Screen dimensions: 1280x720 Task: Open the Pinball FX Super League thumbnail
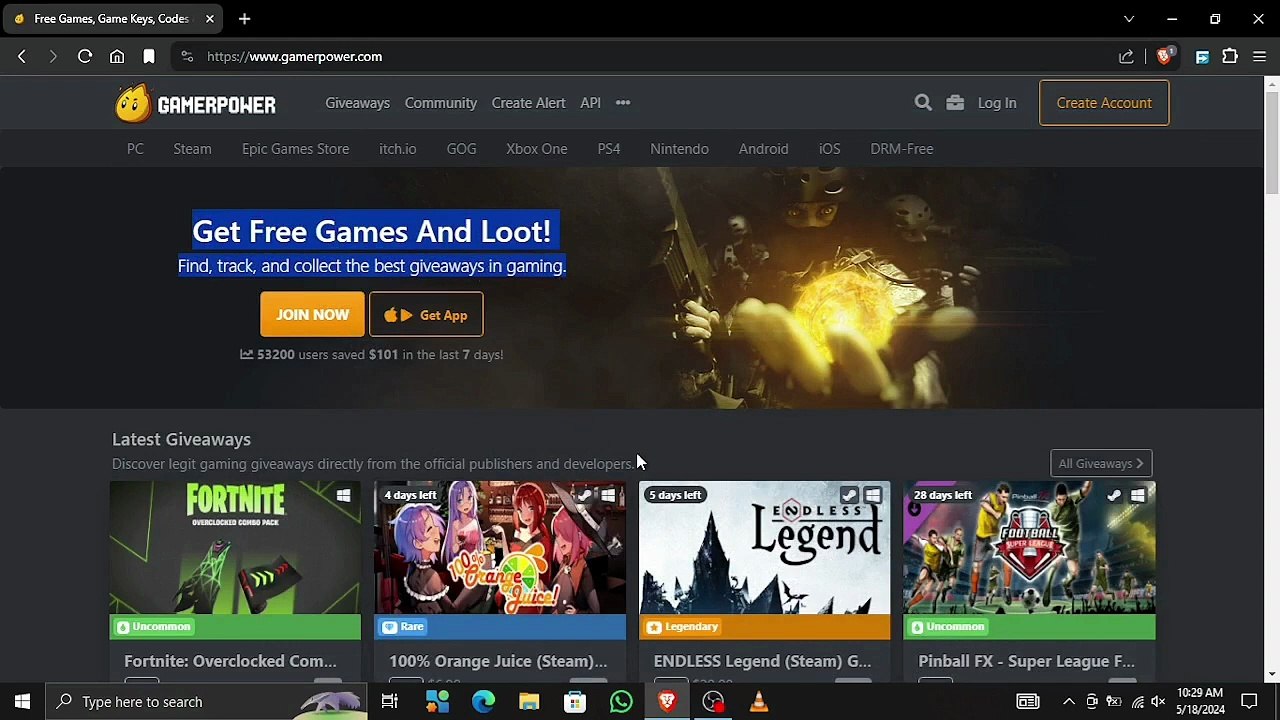point(1029,548)
